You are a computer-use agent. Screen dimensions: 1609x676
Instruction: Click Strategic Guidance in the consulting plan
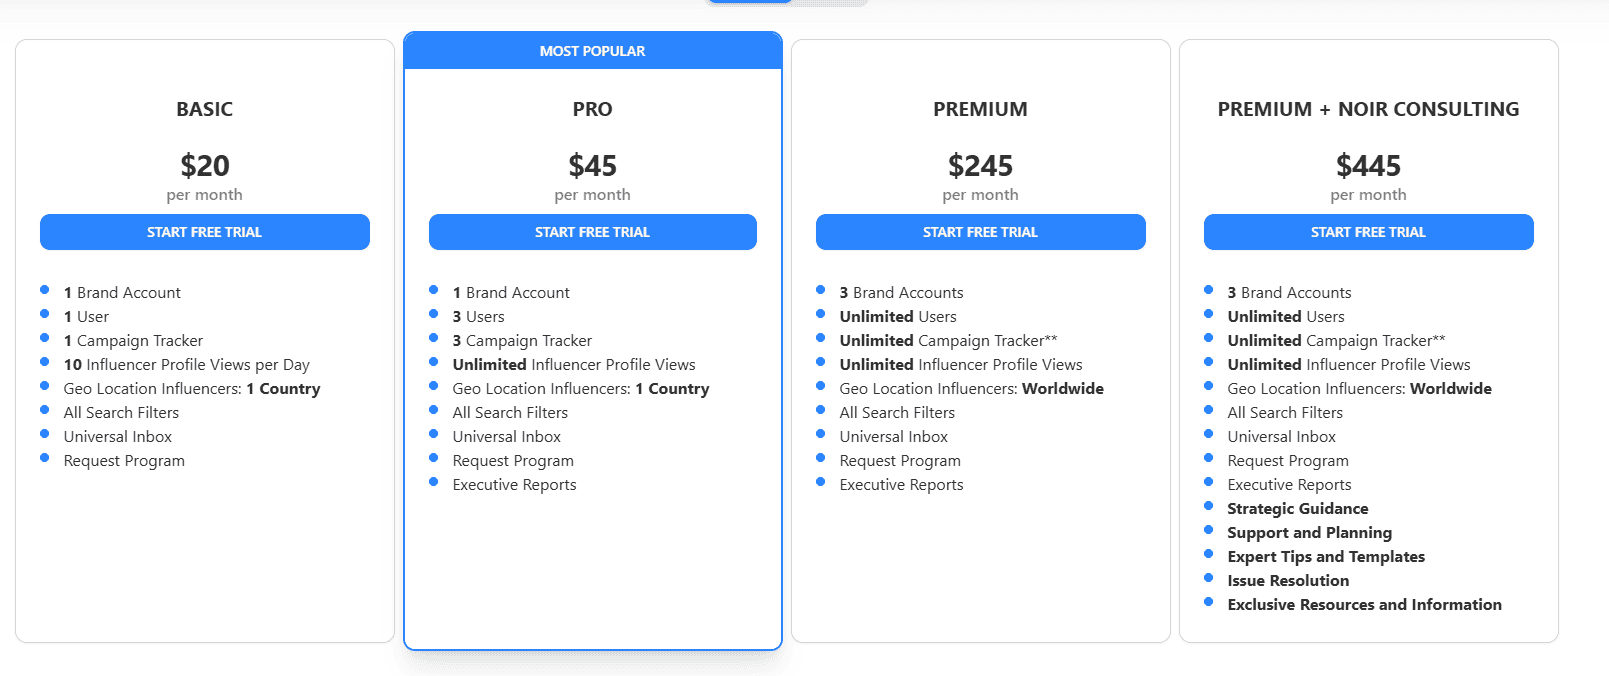tap(1297, 508)
